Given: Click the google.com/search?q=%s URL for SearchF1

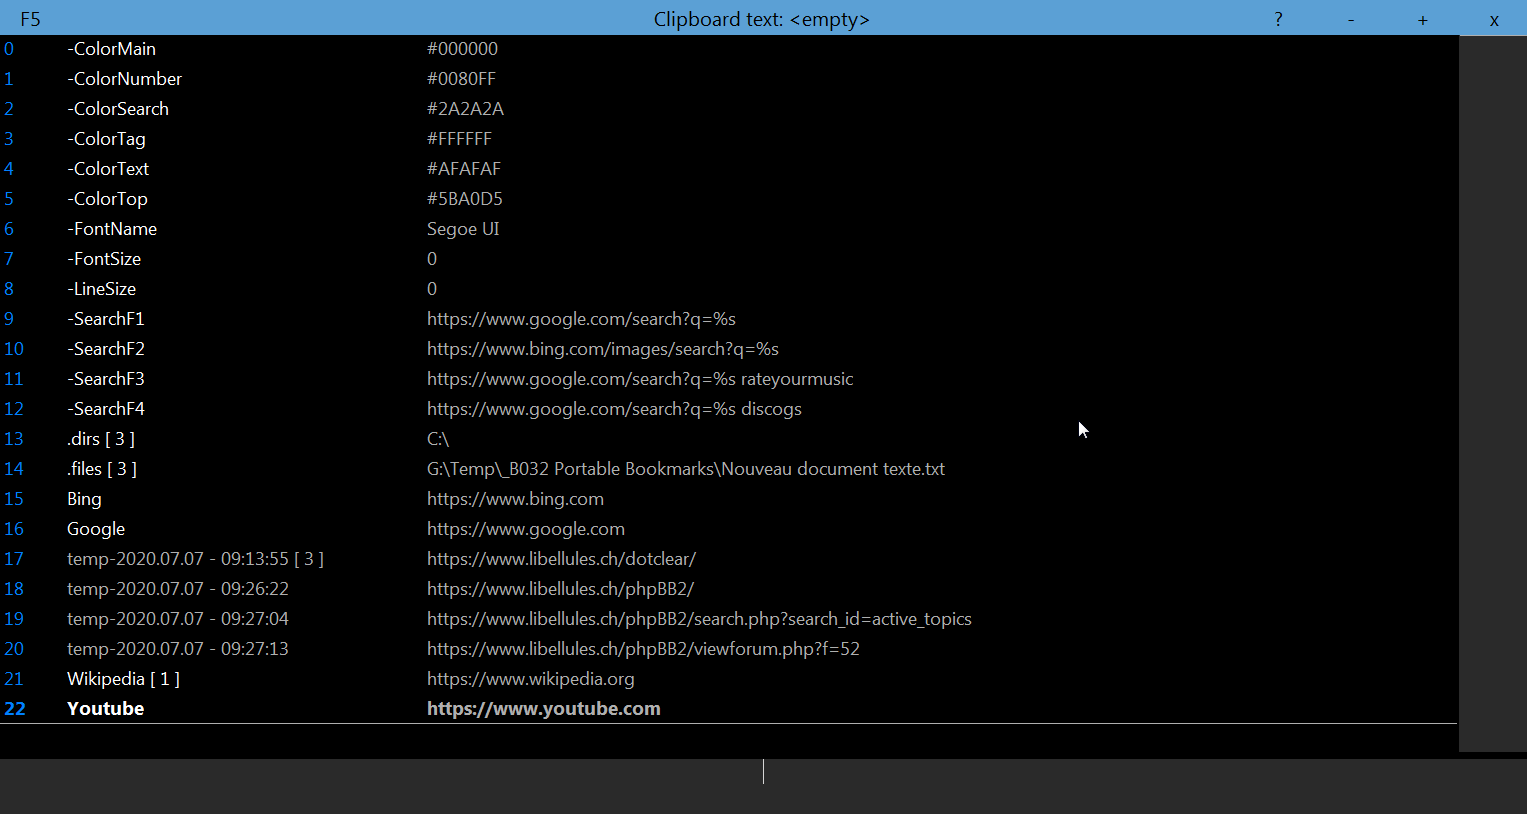Looking at the screenshot, I should click(x=581, y=319).
